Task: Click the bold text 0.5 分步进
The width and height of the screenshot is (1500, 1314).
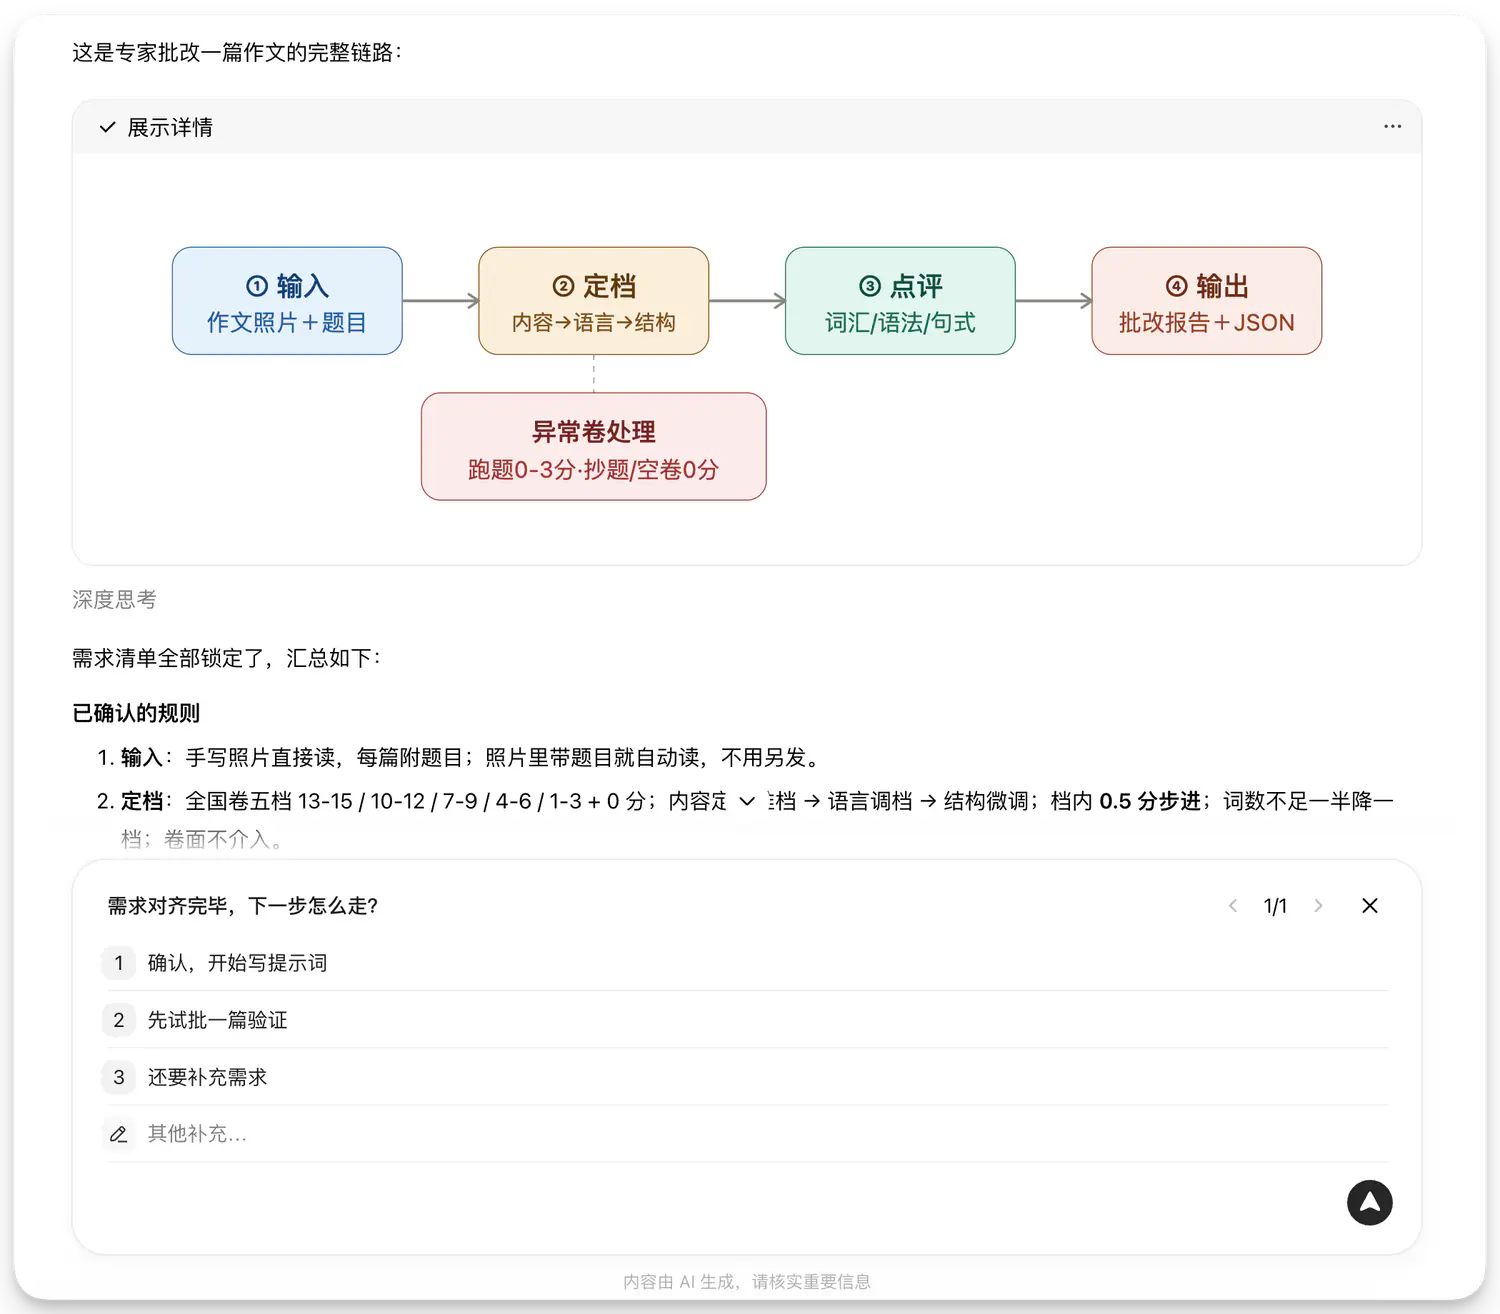Action: [1150, 801]
